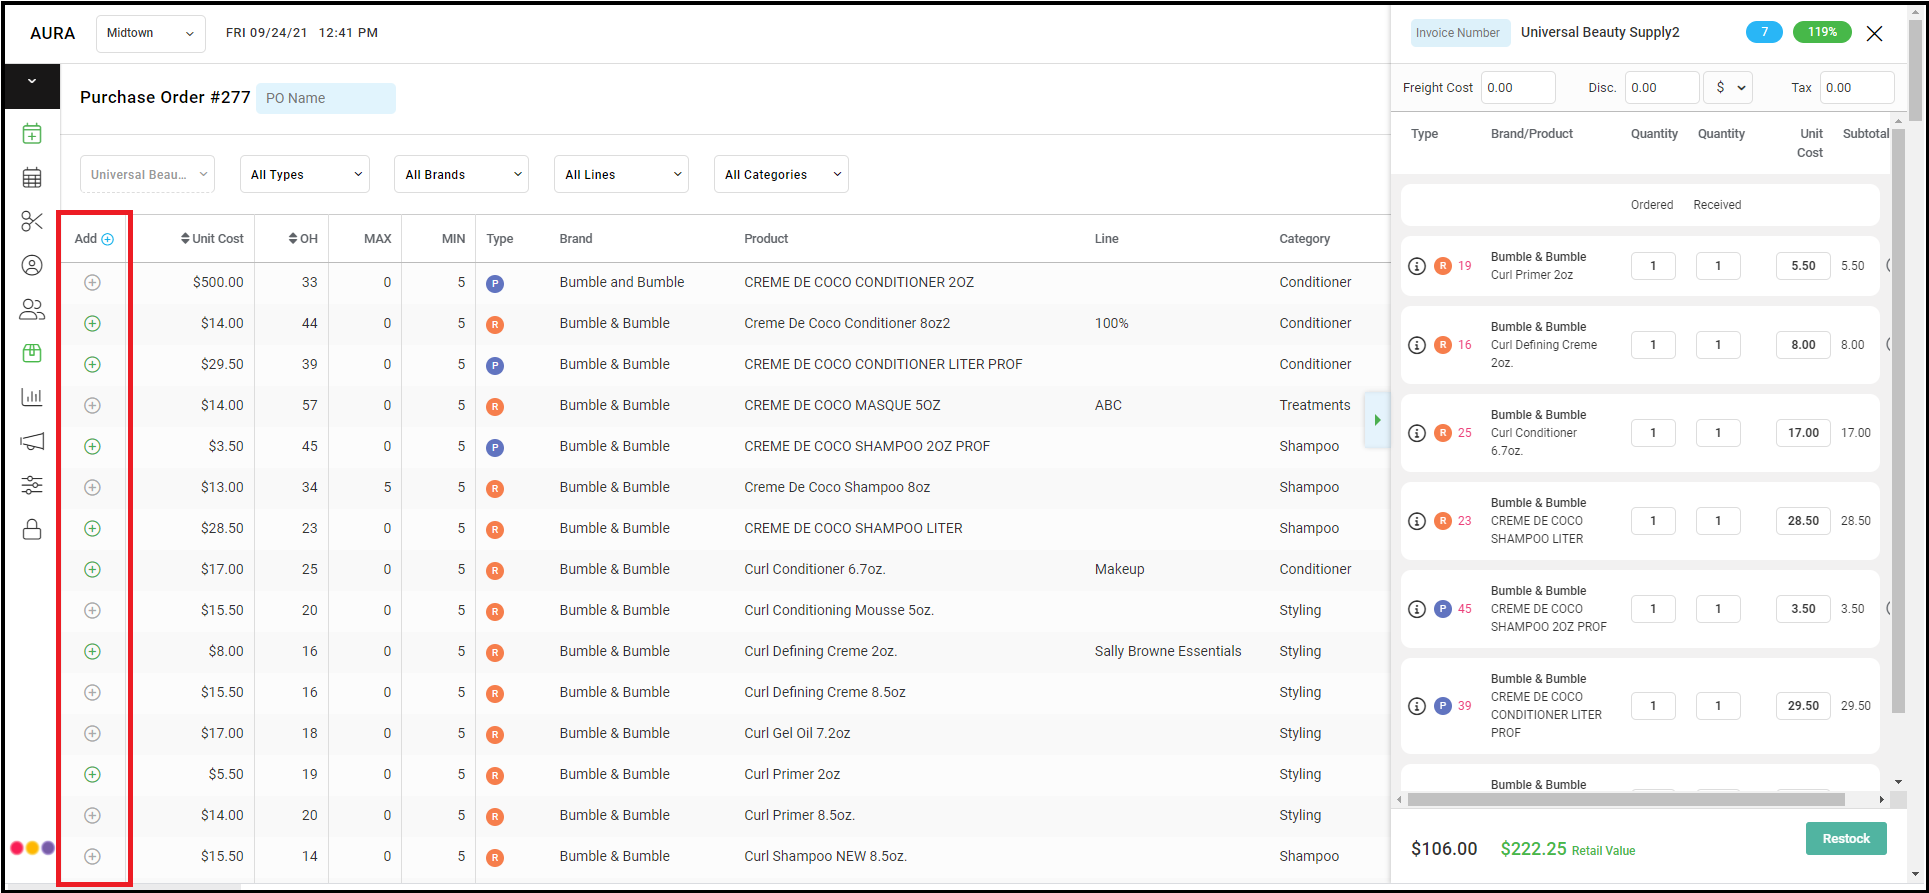The image size is (1929, 893).
Task: Click the PO Name input field
Action: (x=326, y=98)
